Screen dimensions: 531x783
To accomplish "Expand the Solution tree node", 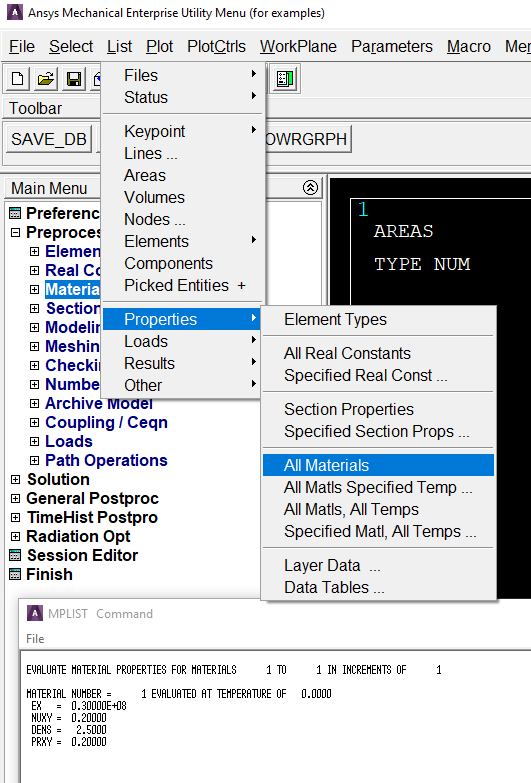I will click(15, 479).
